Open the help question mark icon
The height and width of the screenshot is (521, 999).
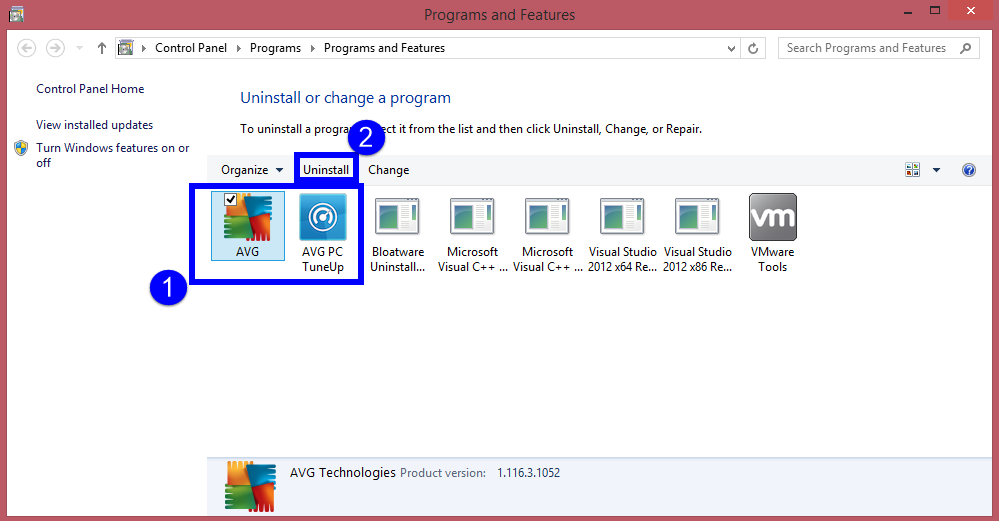tap(968, 170)
